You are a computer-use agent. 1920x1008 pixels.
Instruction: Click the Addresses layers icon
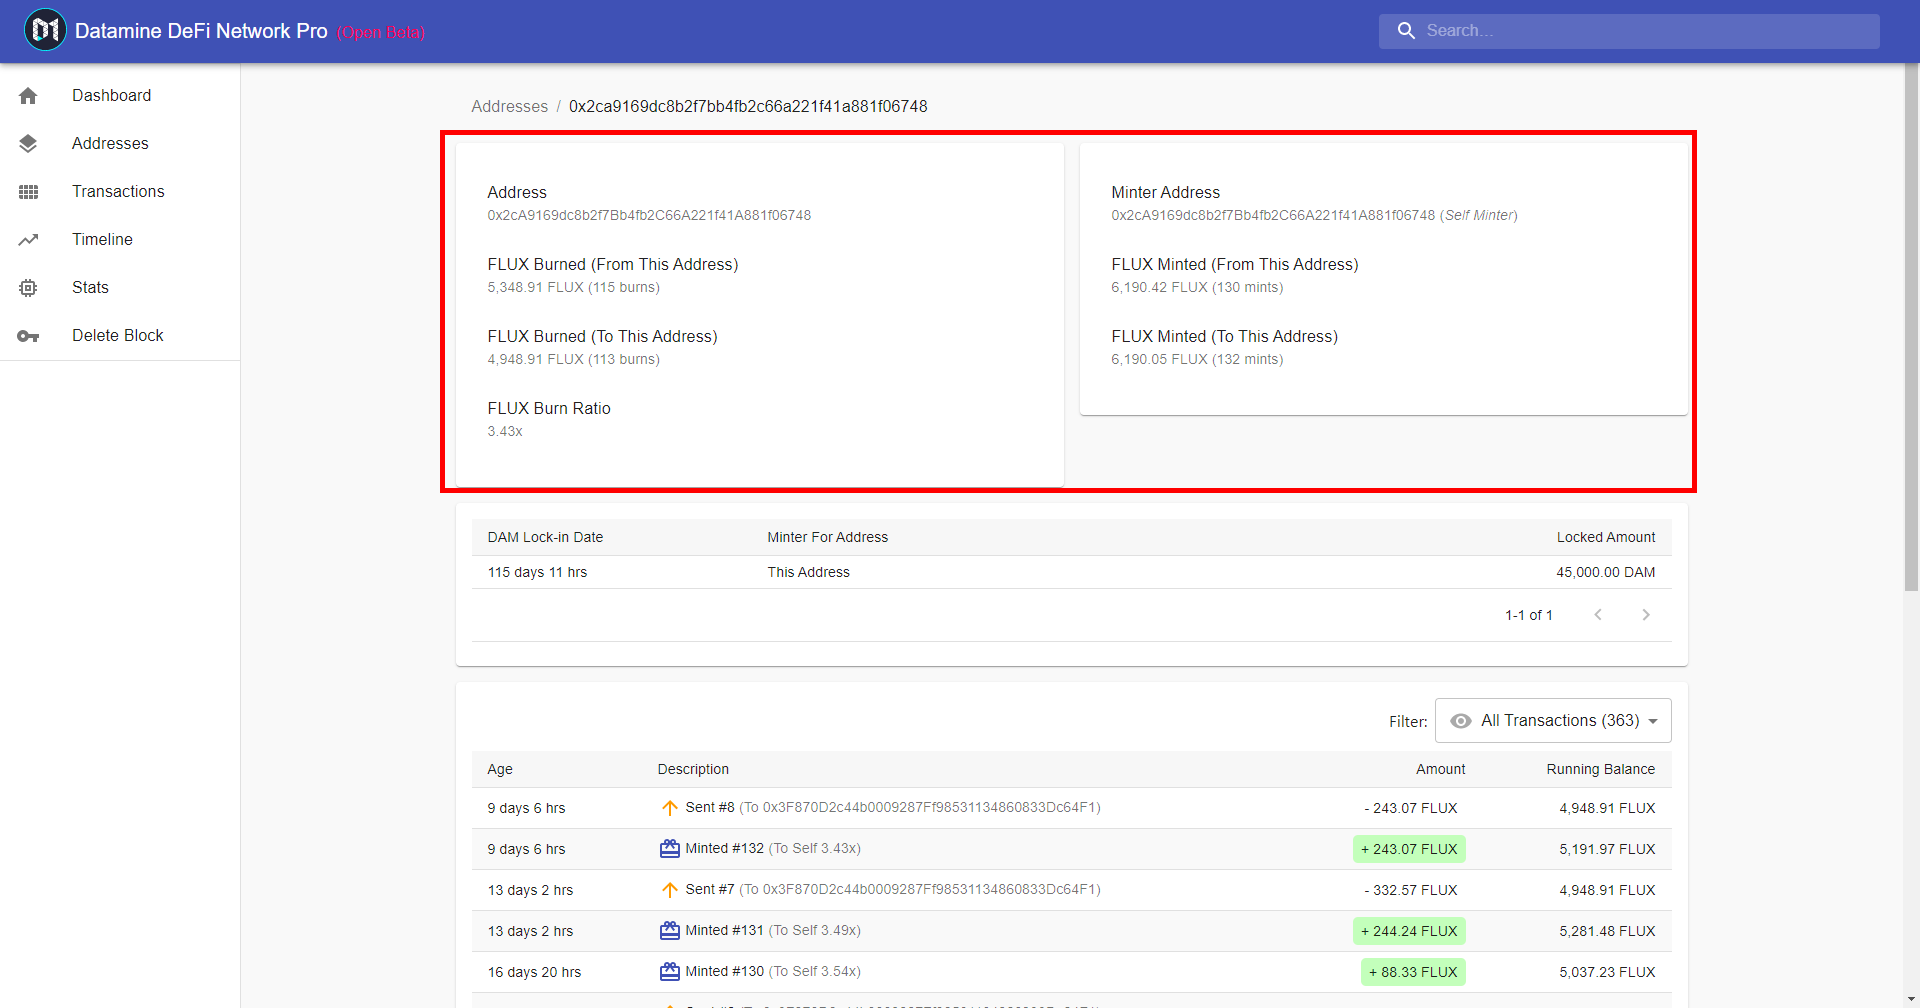pos(28,144)
